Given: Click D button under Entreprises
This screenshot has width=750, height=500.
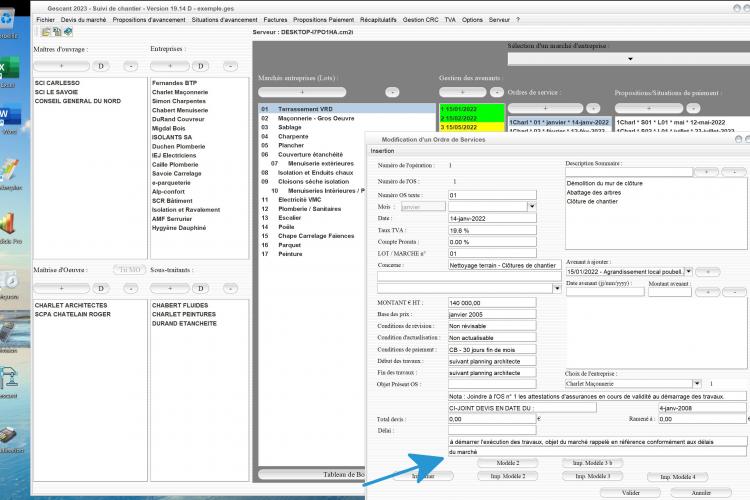Looking at the screenshot, I should click(201, 66).
